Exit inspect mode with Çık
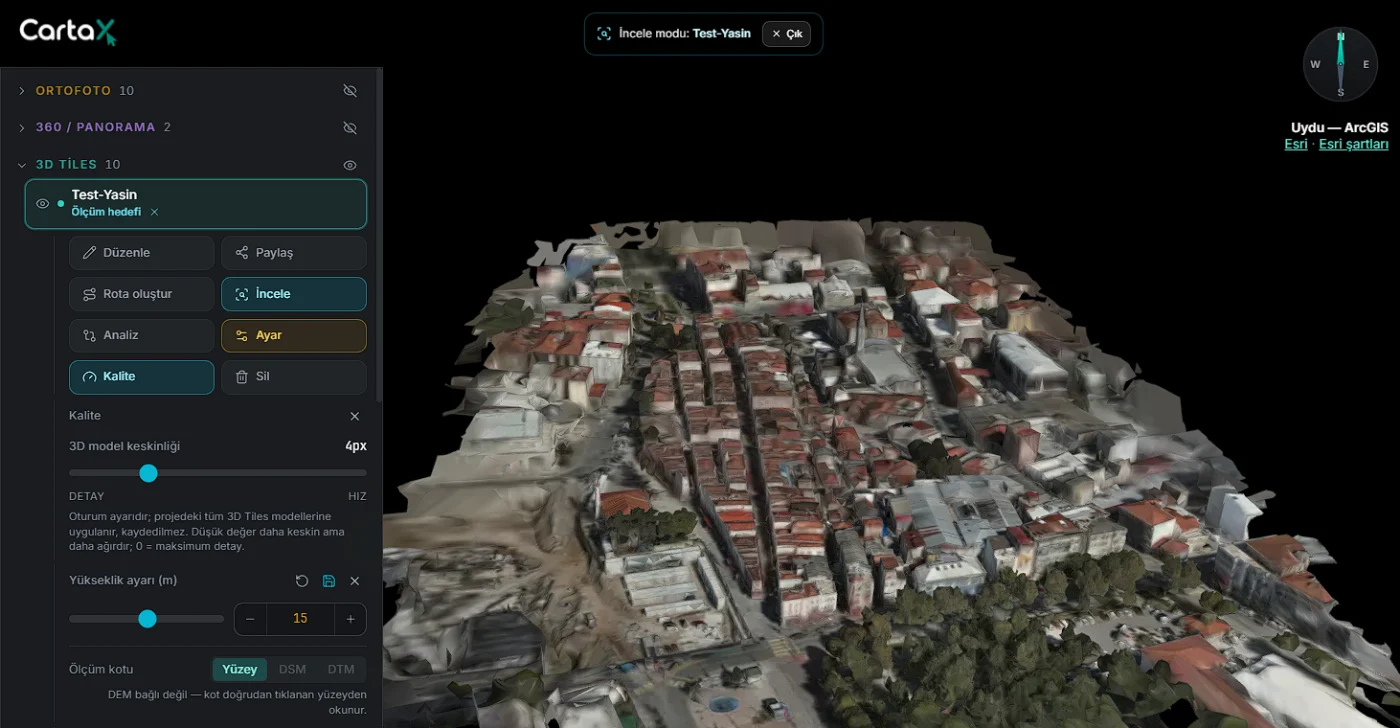The width and height of the screenshot is (1400, 728). [x=786, y=34]
